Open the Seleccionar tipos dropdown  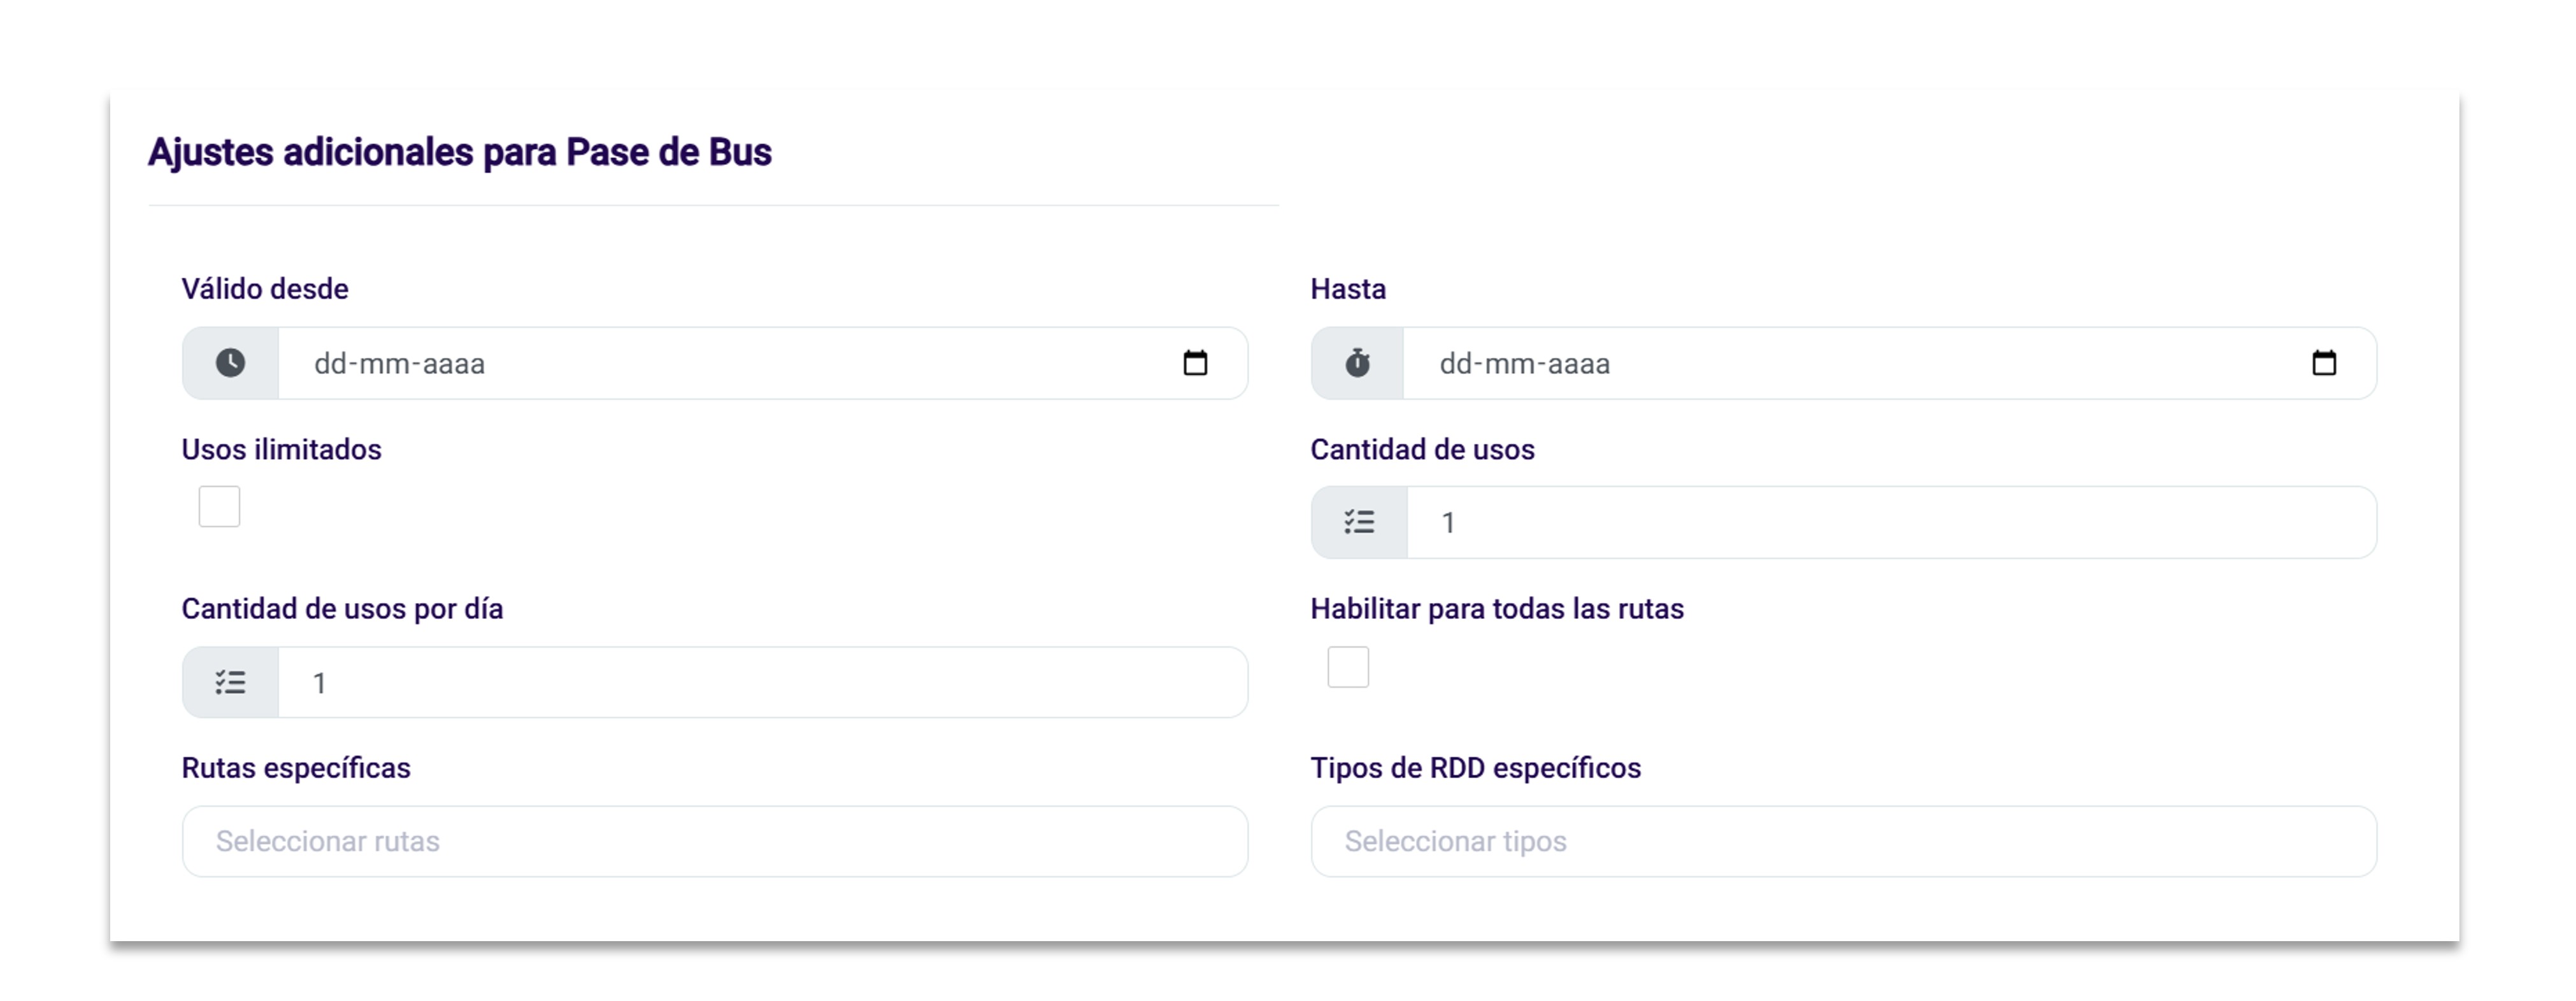1844,842
